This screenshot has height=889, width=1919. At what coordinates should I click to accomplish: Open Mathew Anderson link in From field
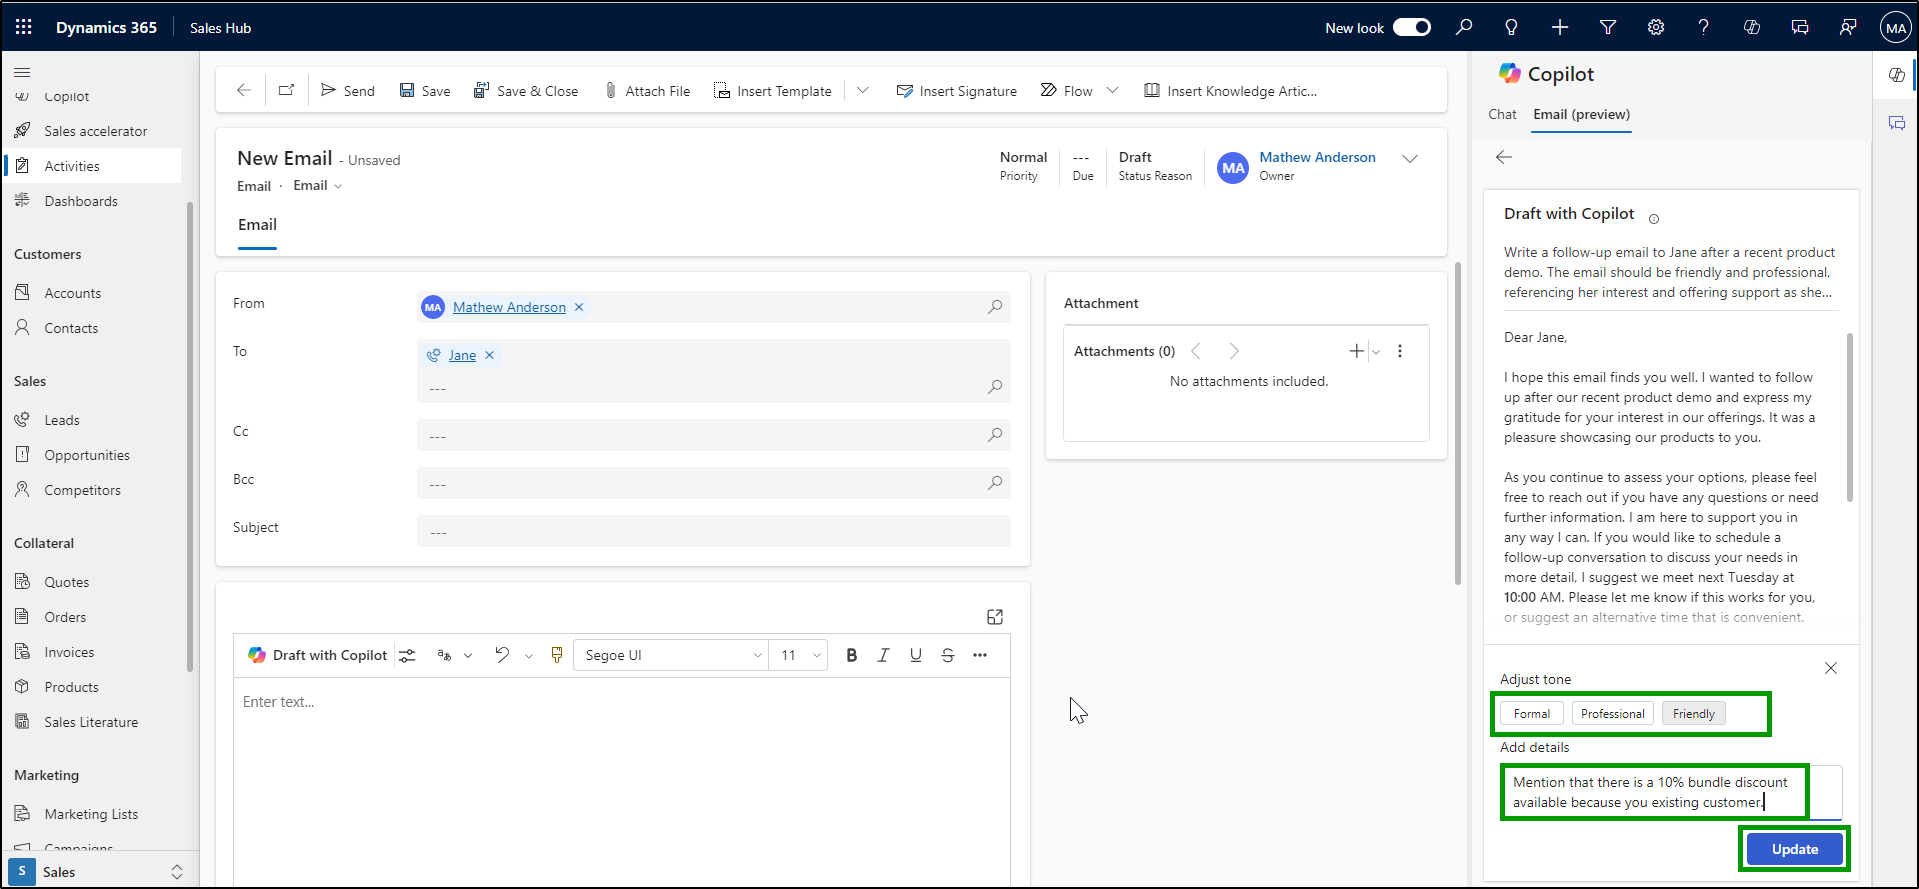click(509, 307)
